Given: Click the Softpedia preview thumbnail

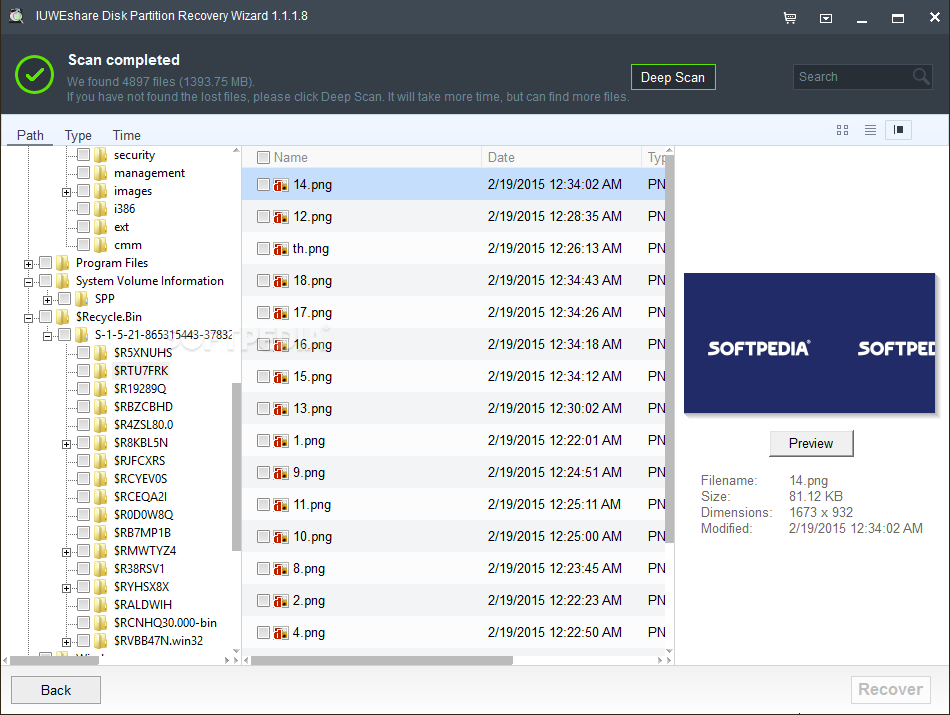Looking at the screenshot, I should pos(810,343).
